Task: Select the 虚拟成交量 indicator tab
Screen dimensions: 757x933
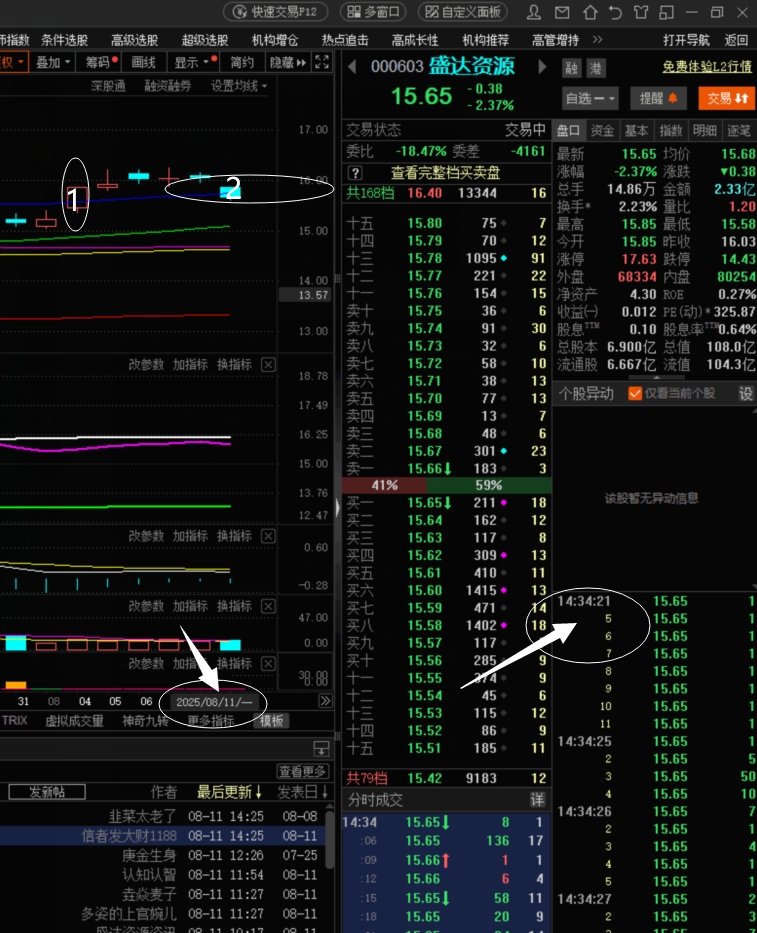Action: click(x=74, y=721)
